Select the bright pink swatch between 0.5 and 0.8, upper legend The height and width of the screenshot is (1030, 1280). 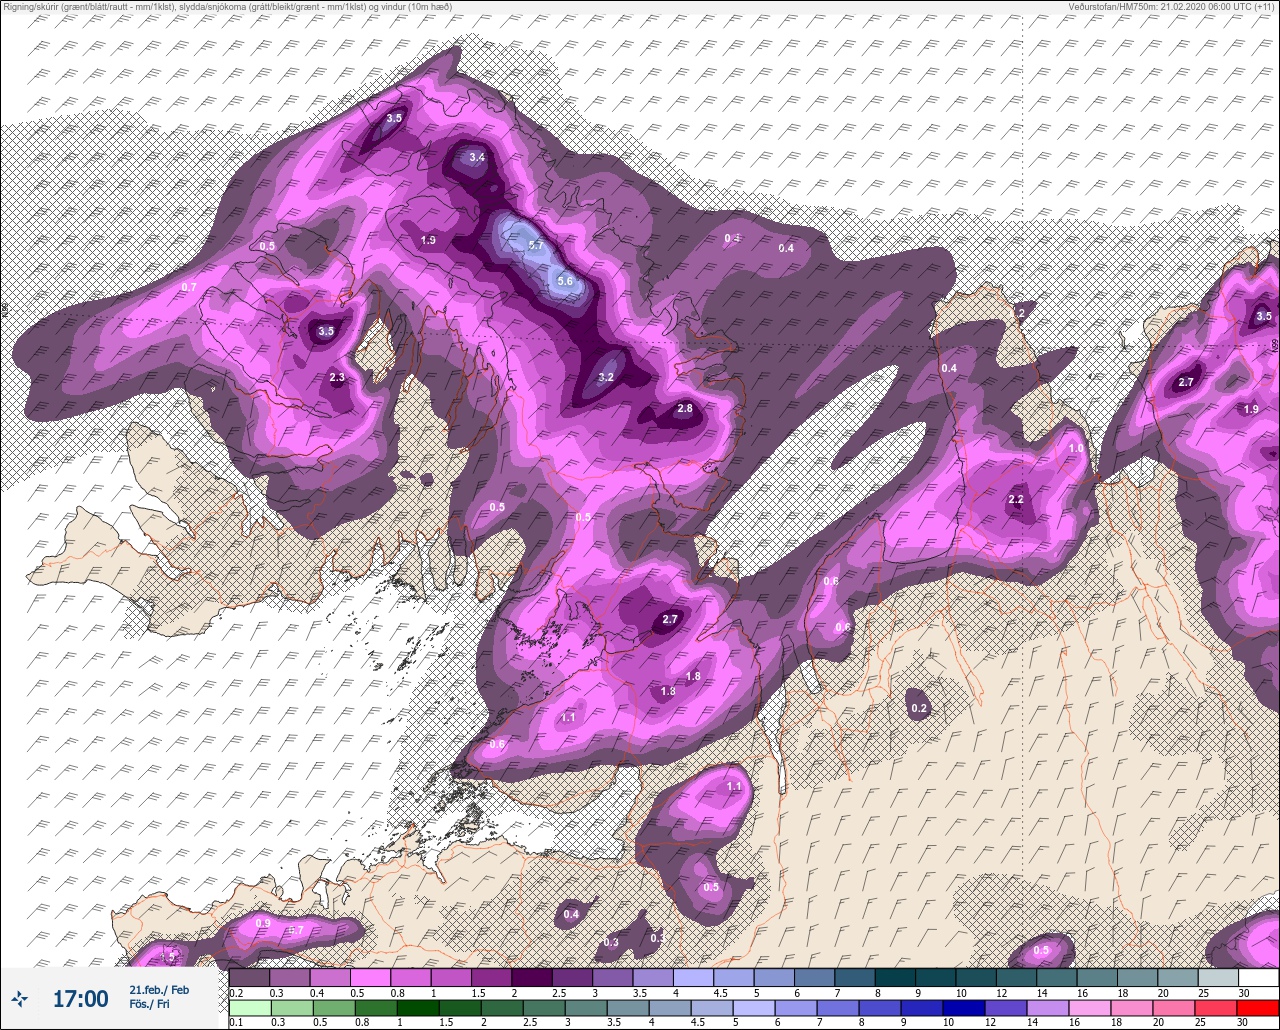click(x=370, y=977)
